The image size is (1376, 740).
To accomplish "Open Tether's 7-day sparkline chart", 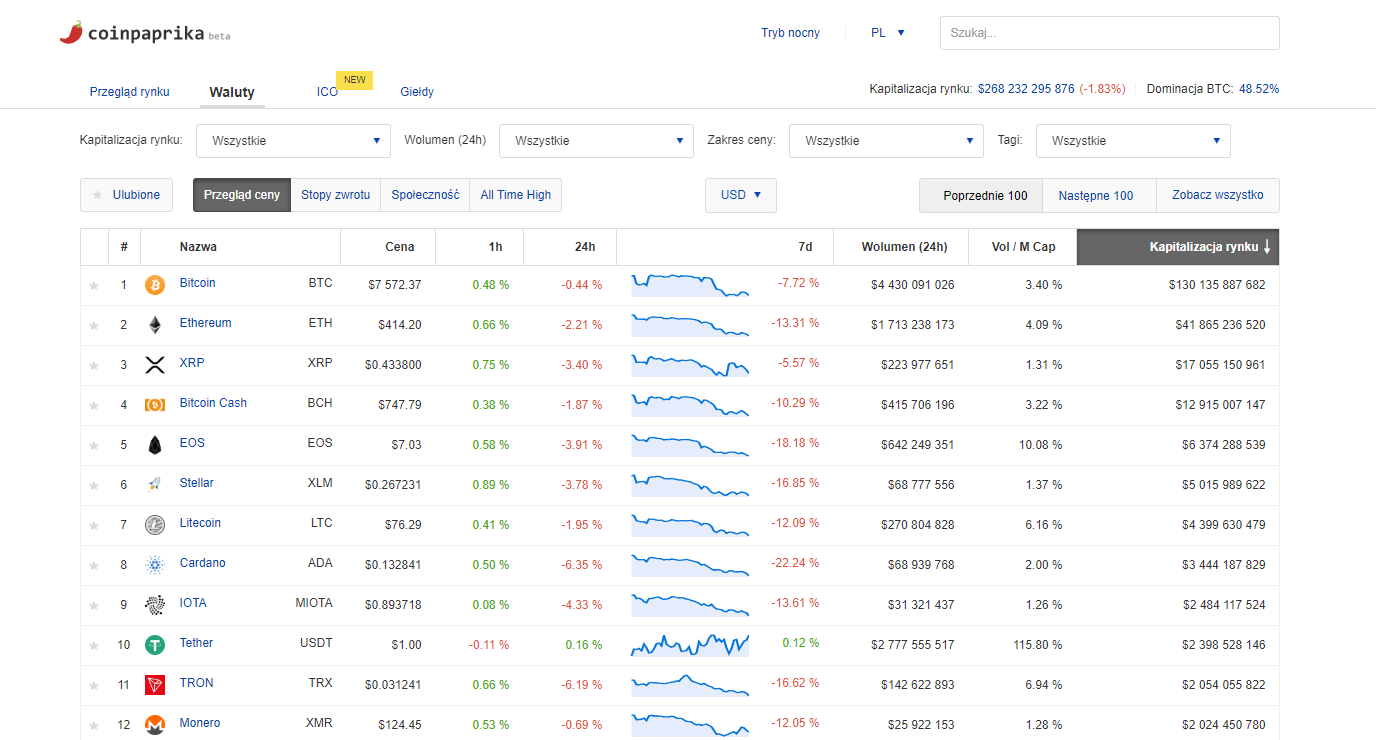I will click(690, 645).
